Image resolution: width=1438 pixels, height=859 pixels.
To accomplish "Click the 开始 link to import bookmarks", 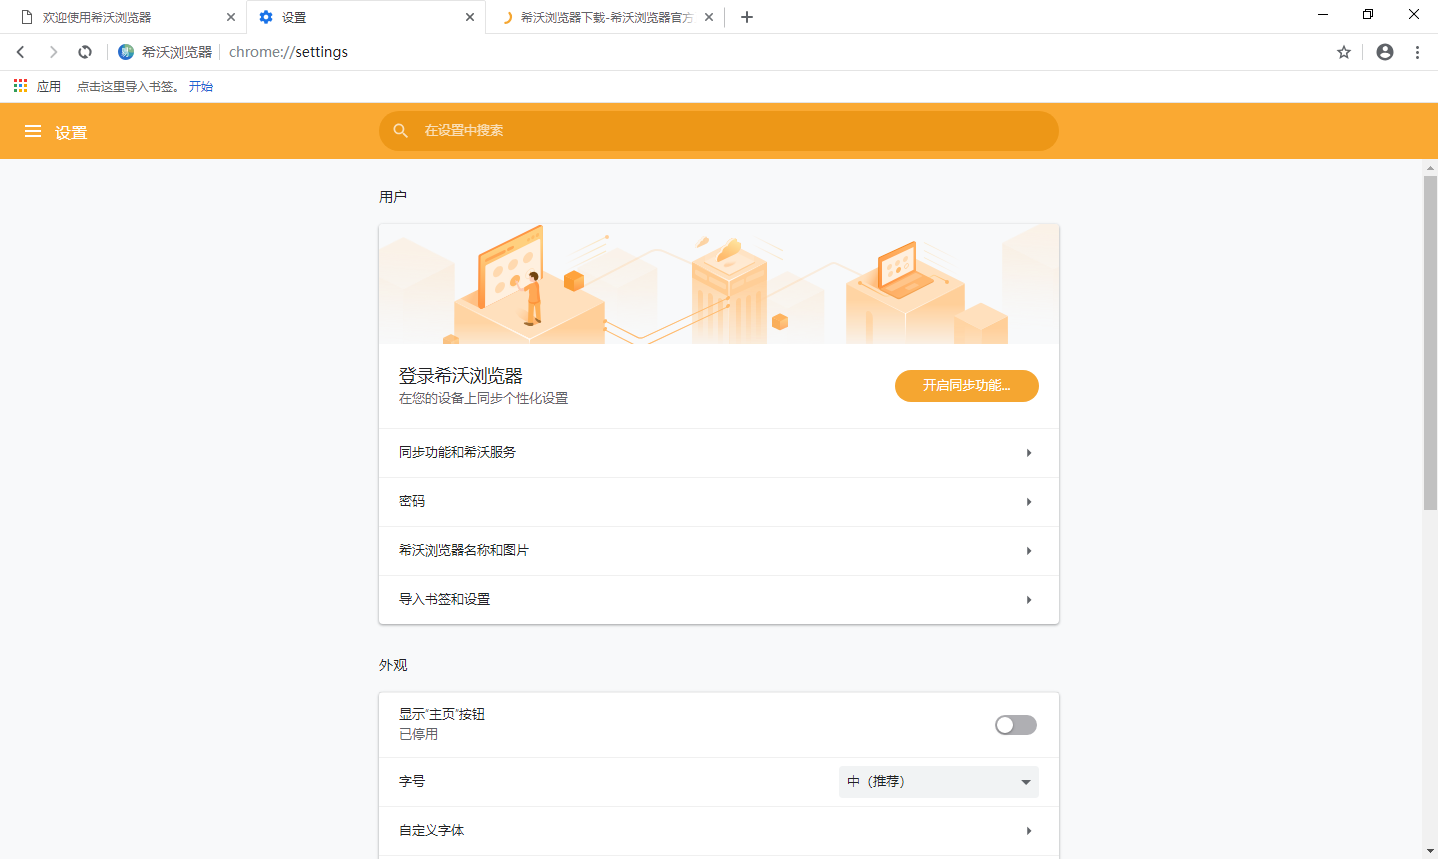I will tap(200, 86).
